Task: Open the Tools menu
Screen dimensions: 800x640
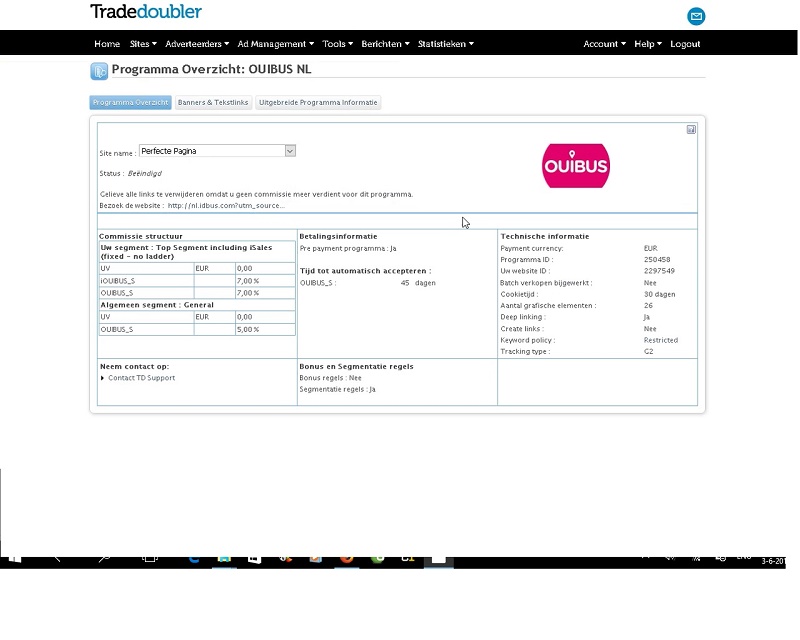Action: coord(338,44)
